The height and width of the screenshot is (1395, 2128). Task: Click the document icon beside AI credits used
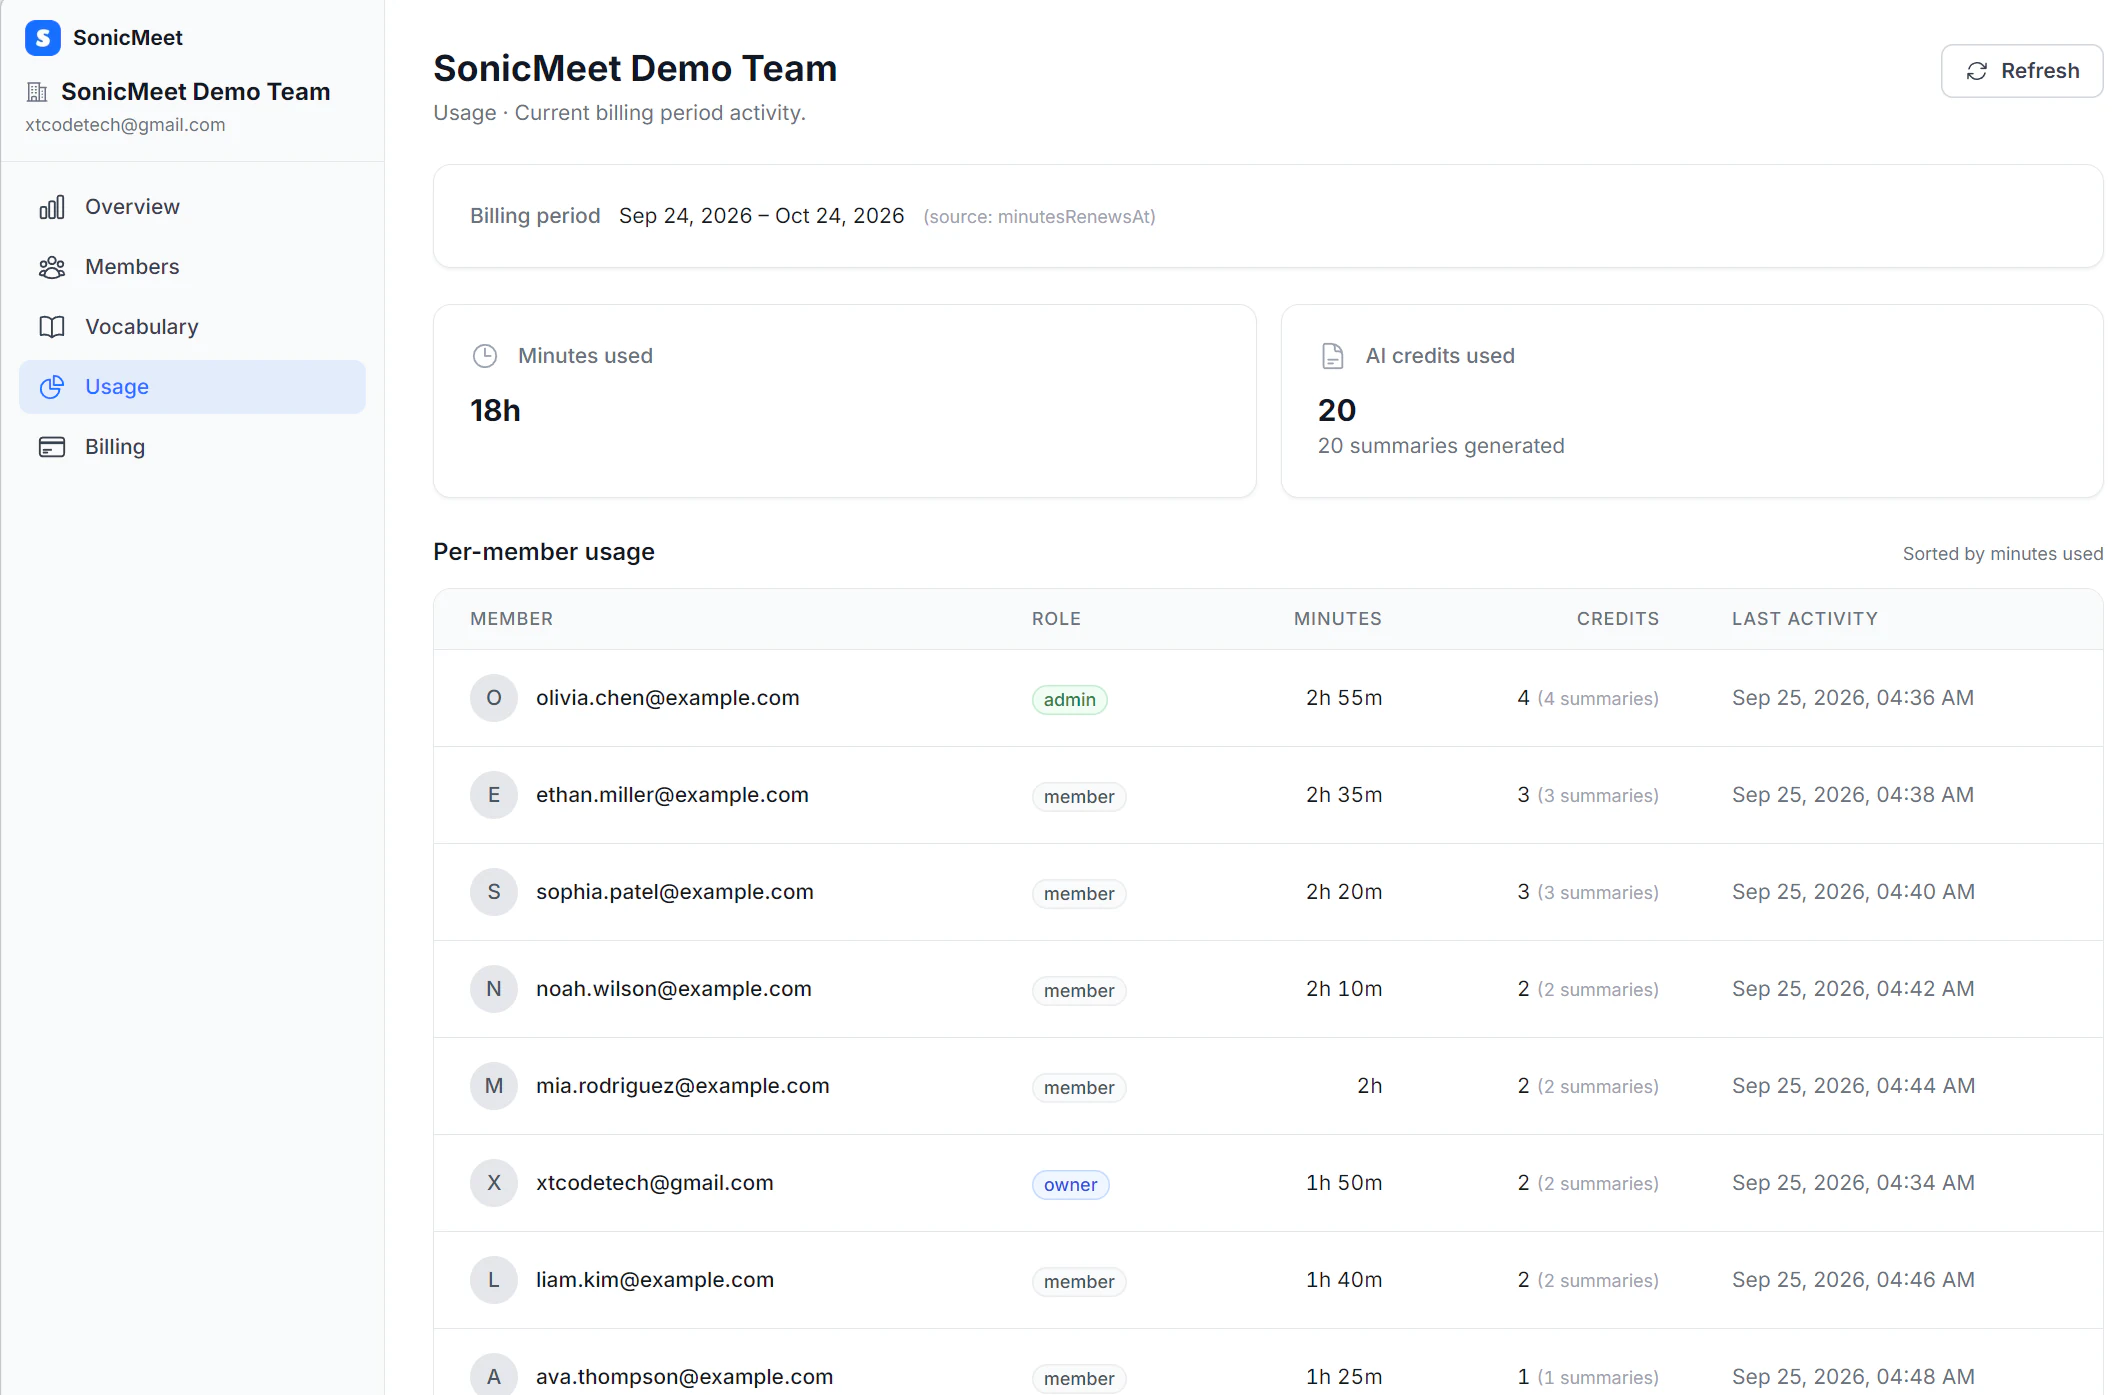coord(1333,356)
